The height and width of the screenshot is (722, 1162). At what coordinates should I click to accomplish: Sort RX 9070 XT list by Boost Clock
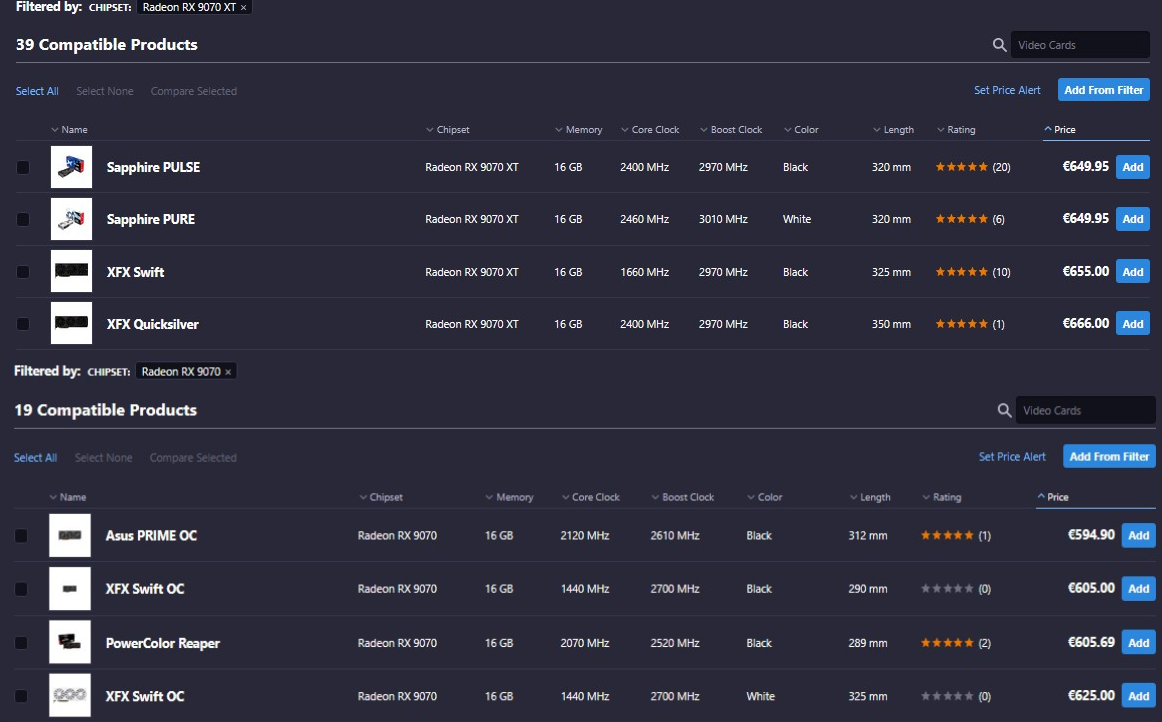[731, 130]
